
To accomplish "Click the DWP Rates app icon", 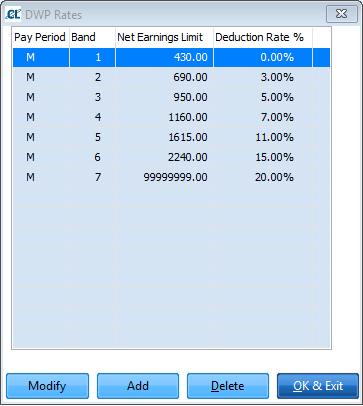I will (13, 14).
